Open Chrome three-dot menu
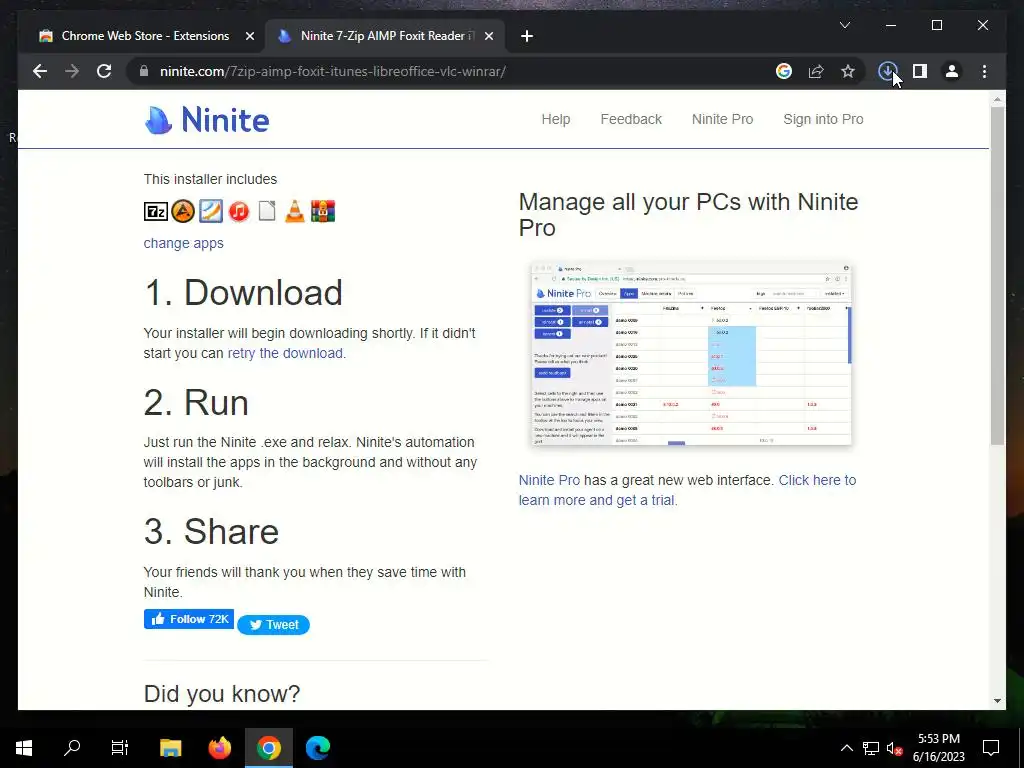Screen dimensions: 1024x768 tap(984, 71)
